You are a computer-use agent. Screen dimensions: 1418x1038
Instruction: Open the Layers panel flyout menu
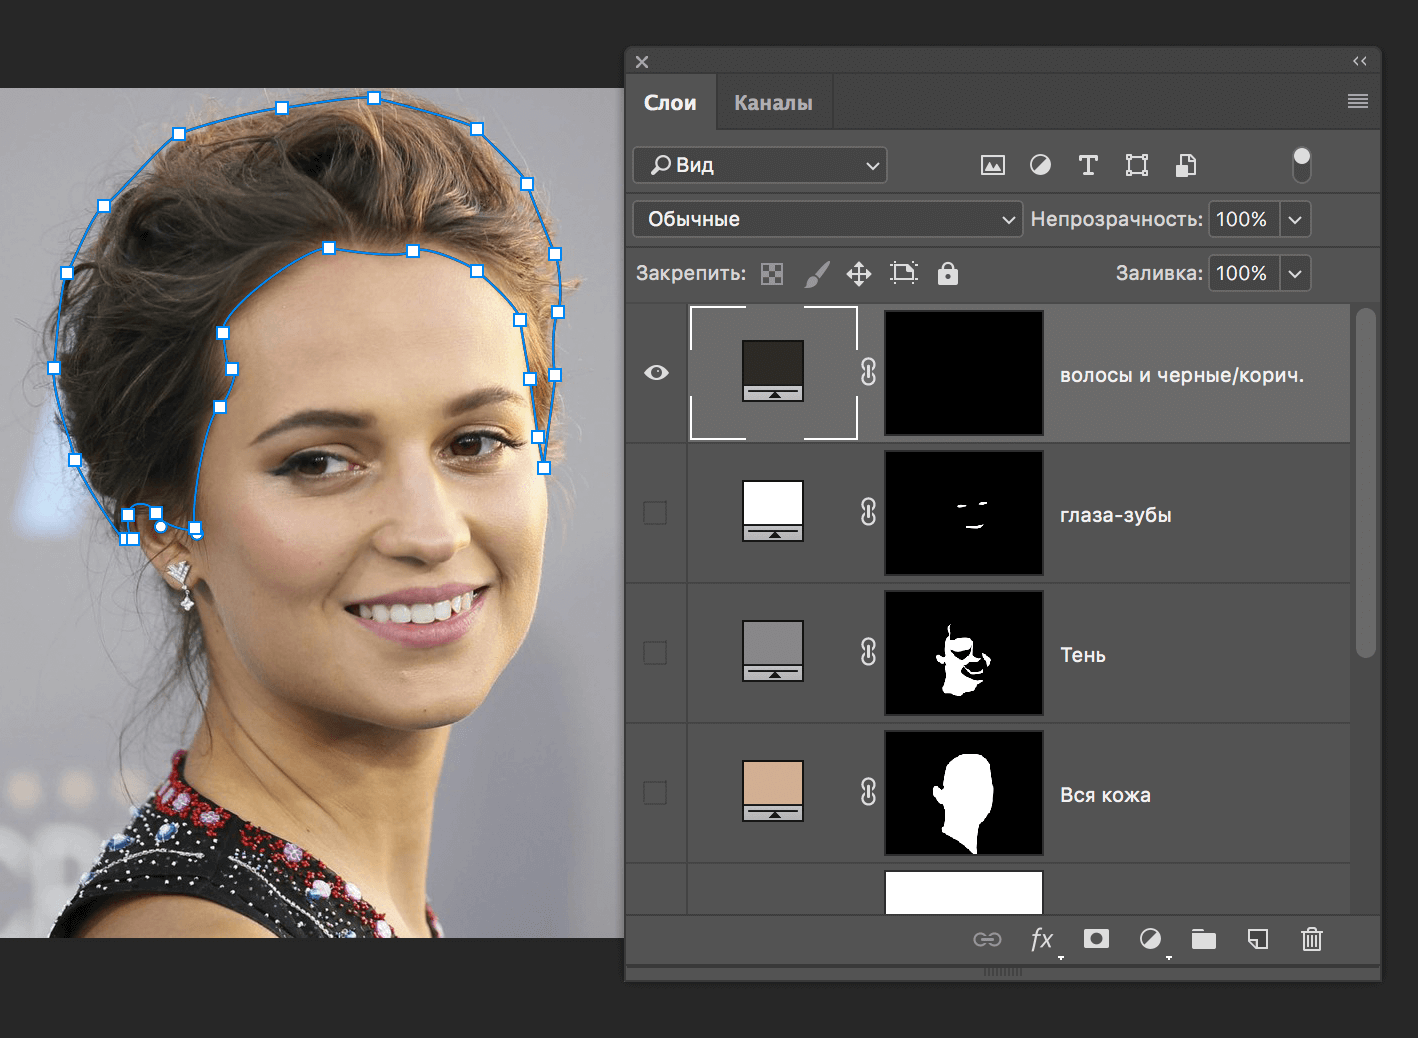click(x=1357, y=101)
